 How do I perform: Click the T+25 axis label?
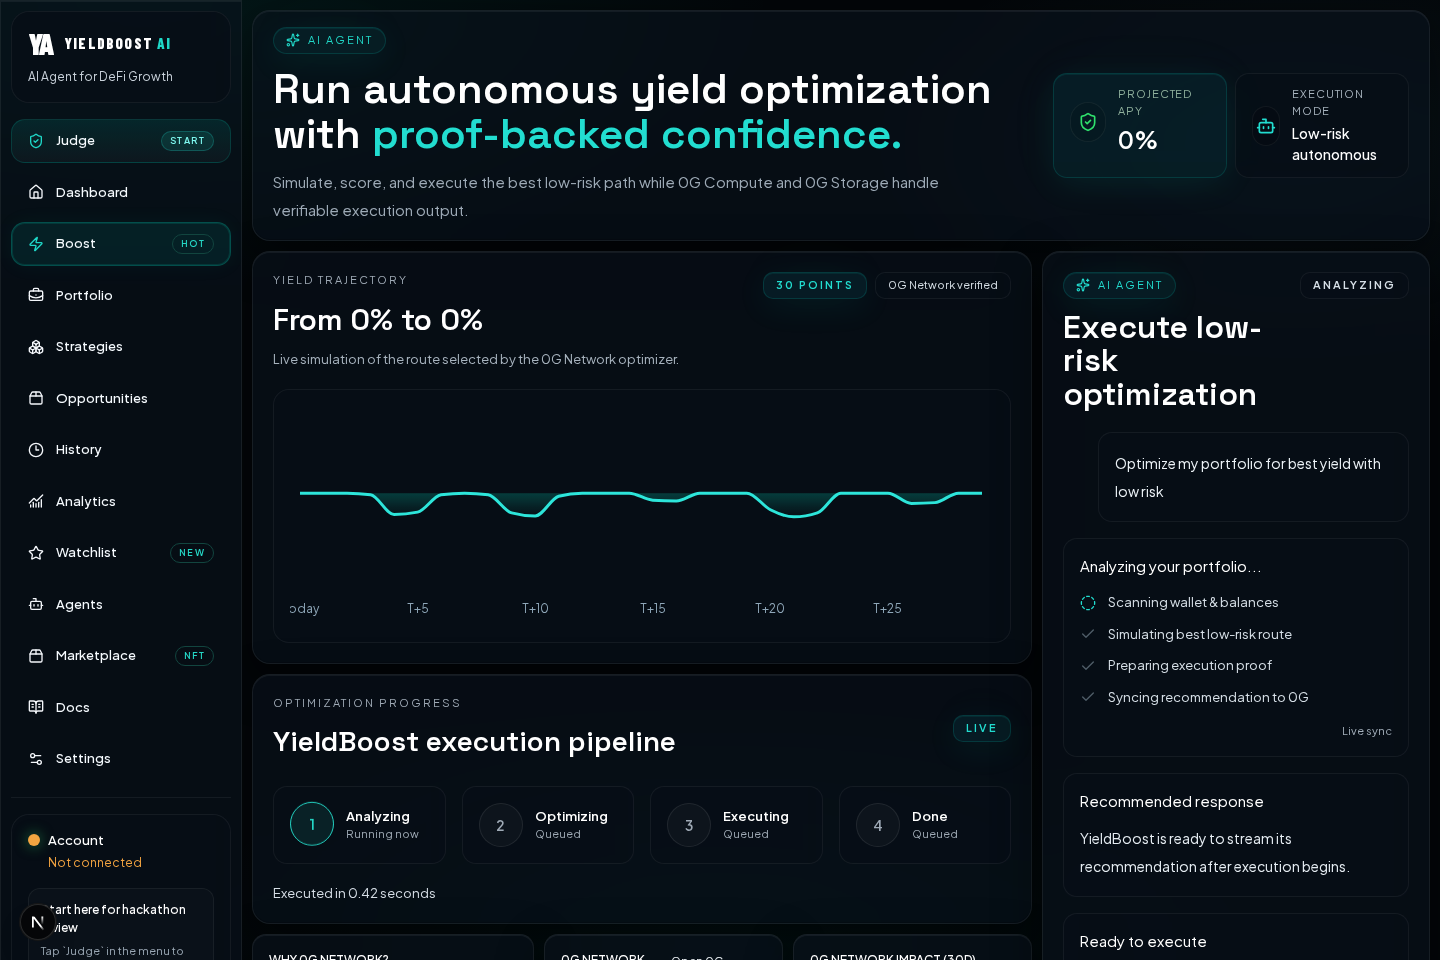[887, 608]
